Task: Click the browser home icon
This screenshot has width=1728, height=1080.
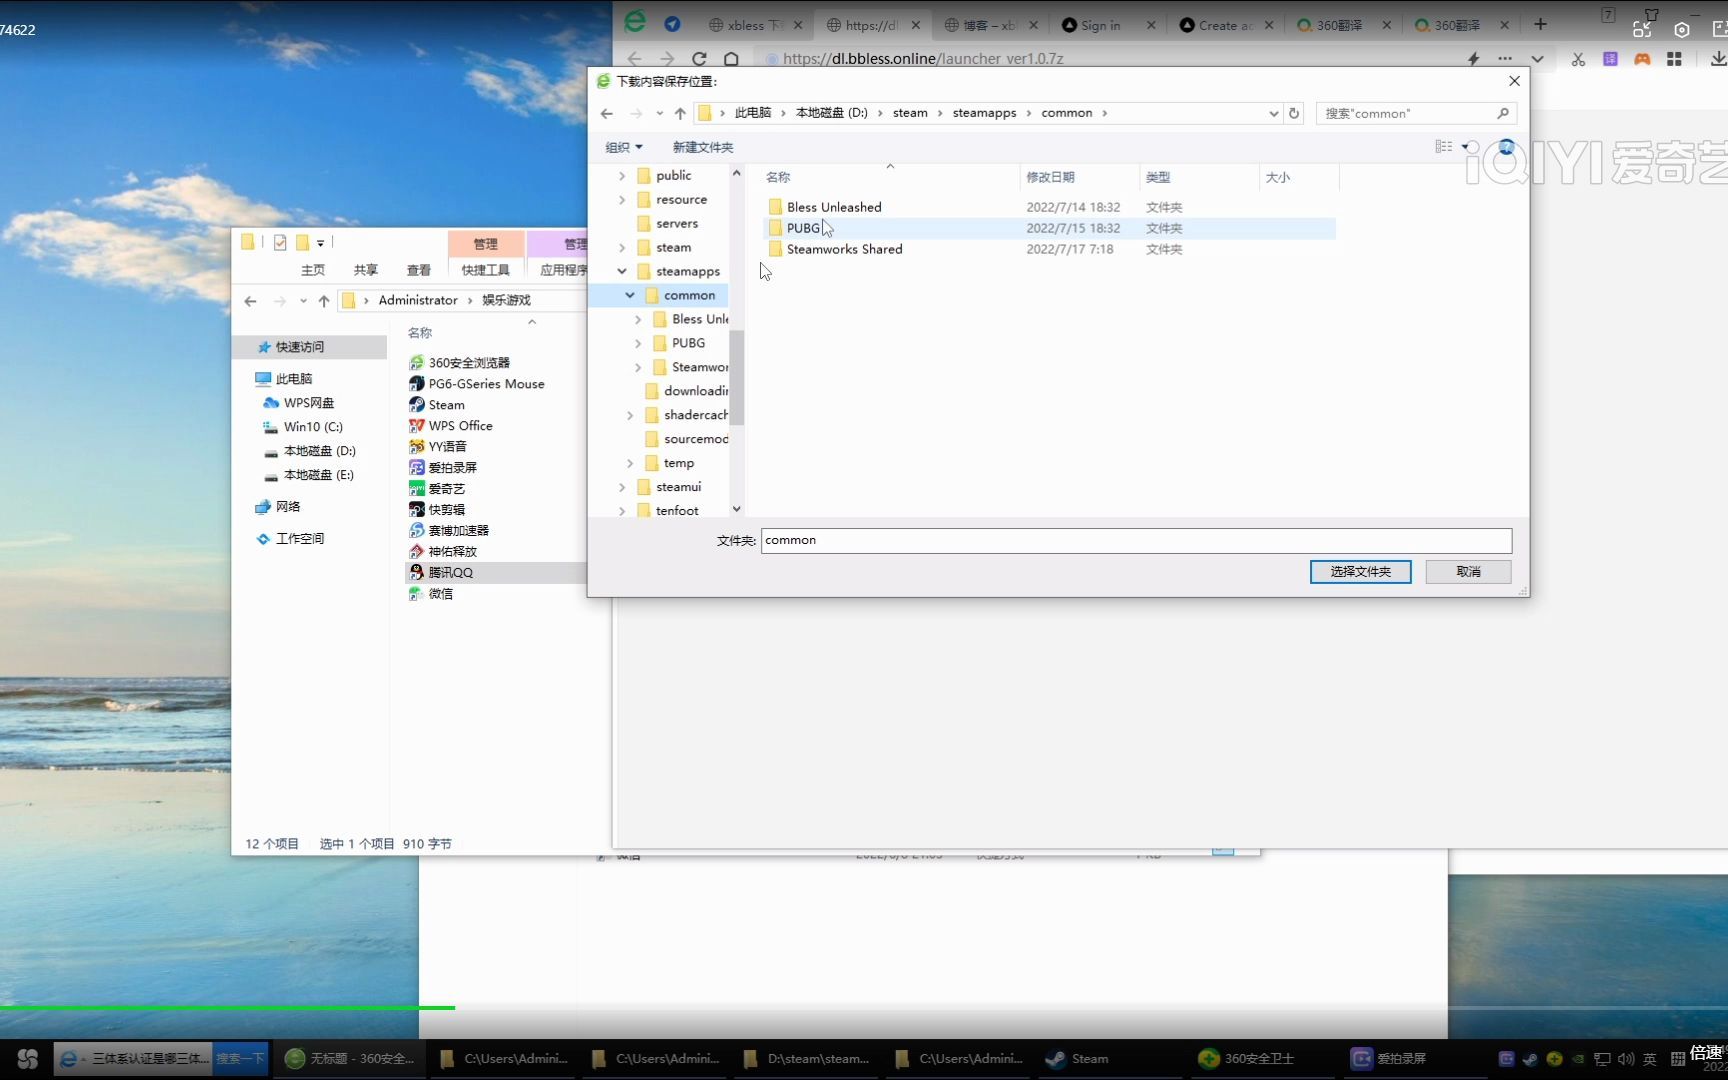Action: [x=731, y=59]
